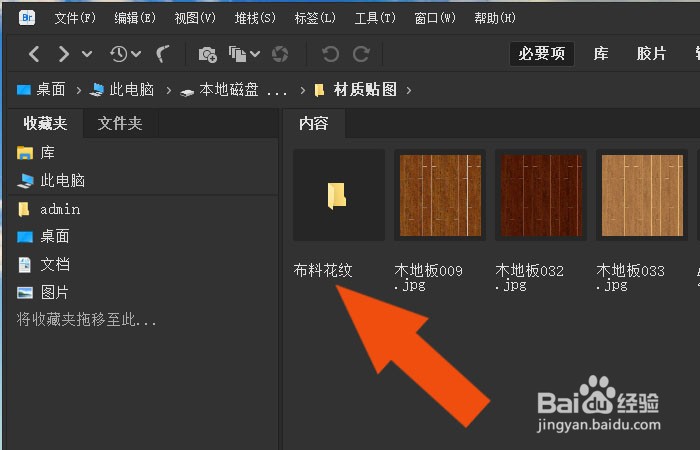Open the 堆栈(S) menu
The height and width of the screenshot is (450, 700).
tap(255, 18)
